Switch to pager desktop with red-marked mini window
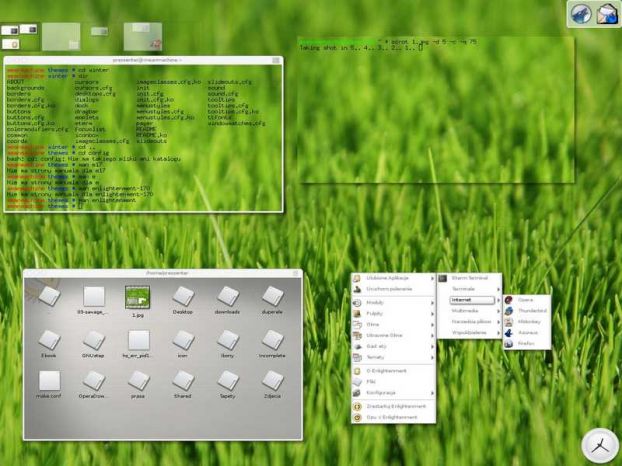This screenshot has height=466, width=622. [143, 36]
